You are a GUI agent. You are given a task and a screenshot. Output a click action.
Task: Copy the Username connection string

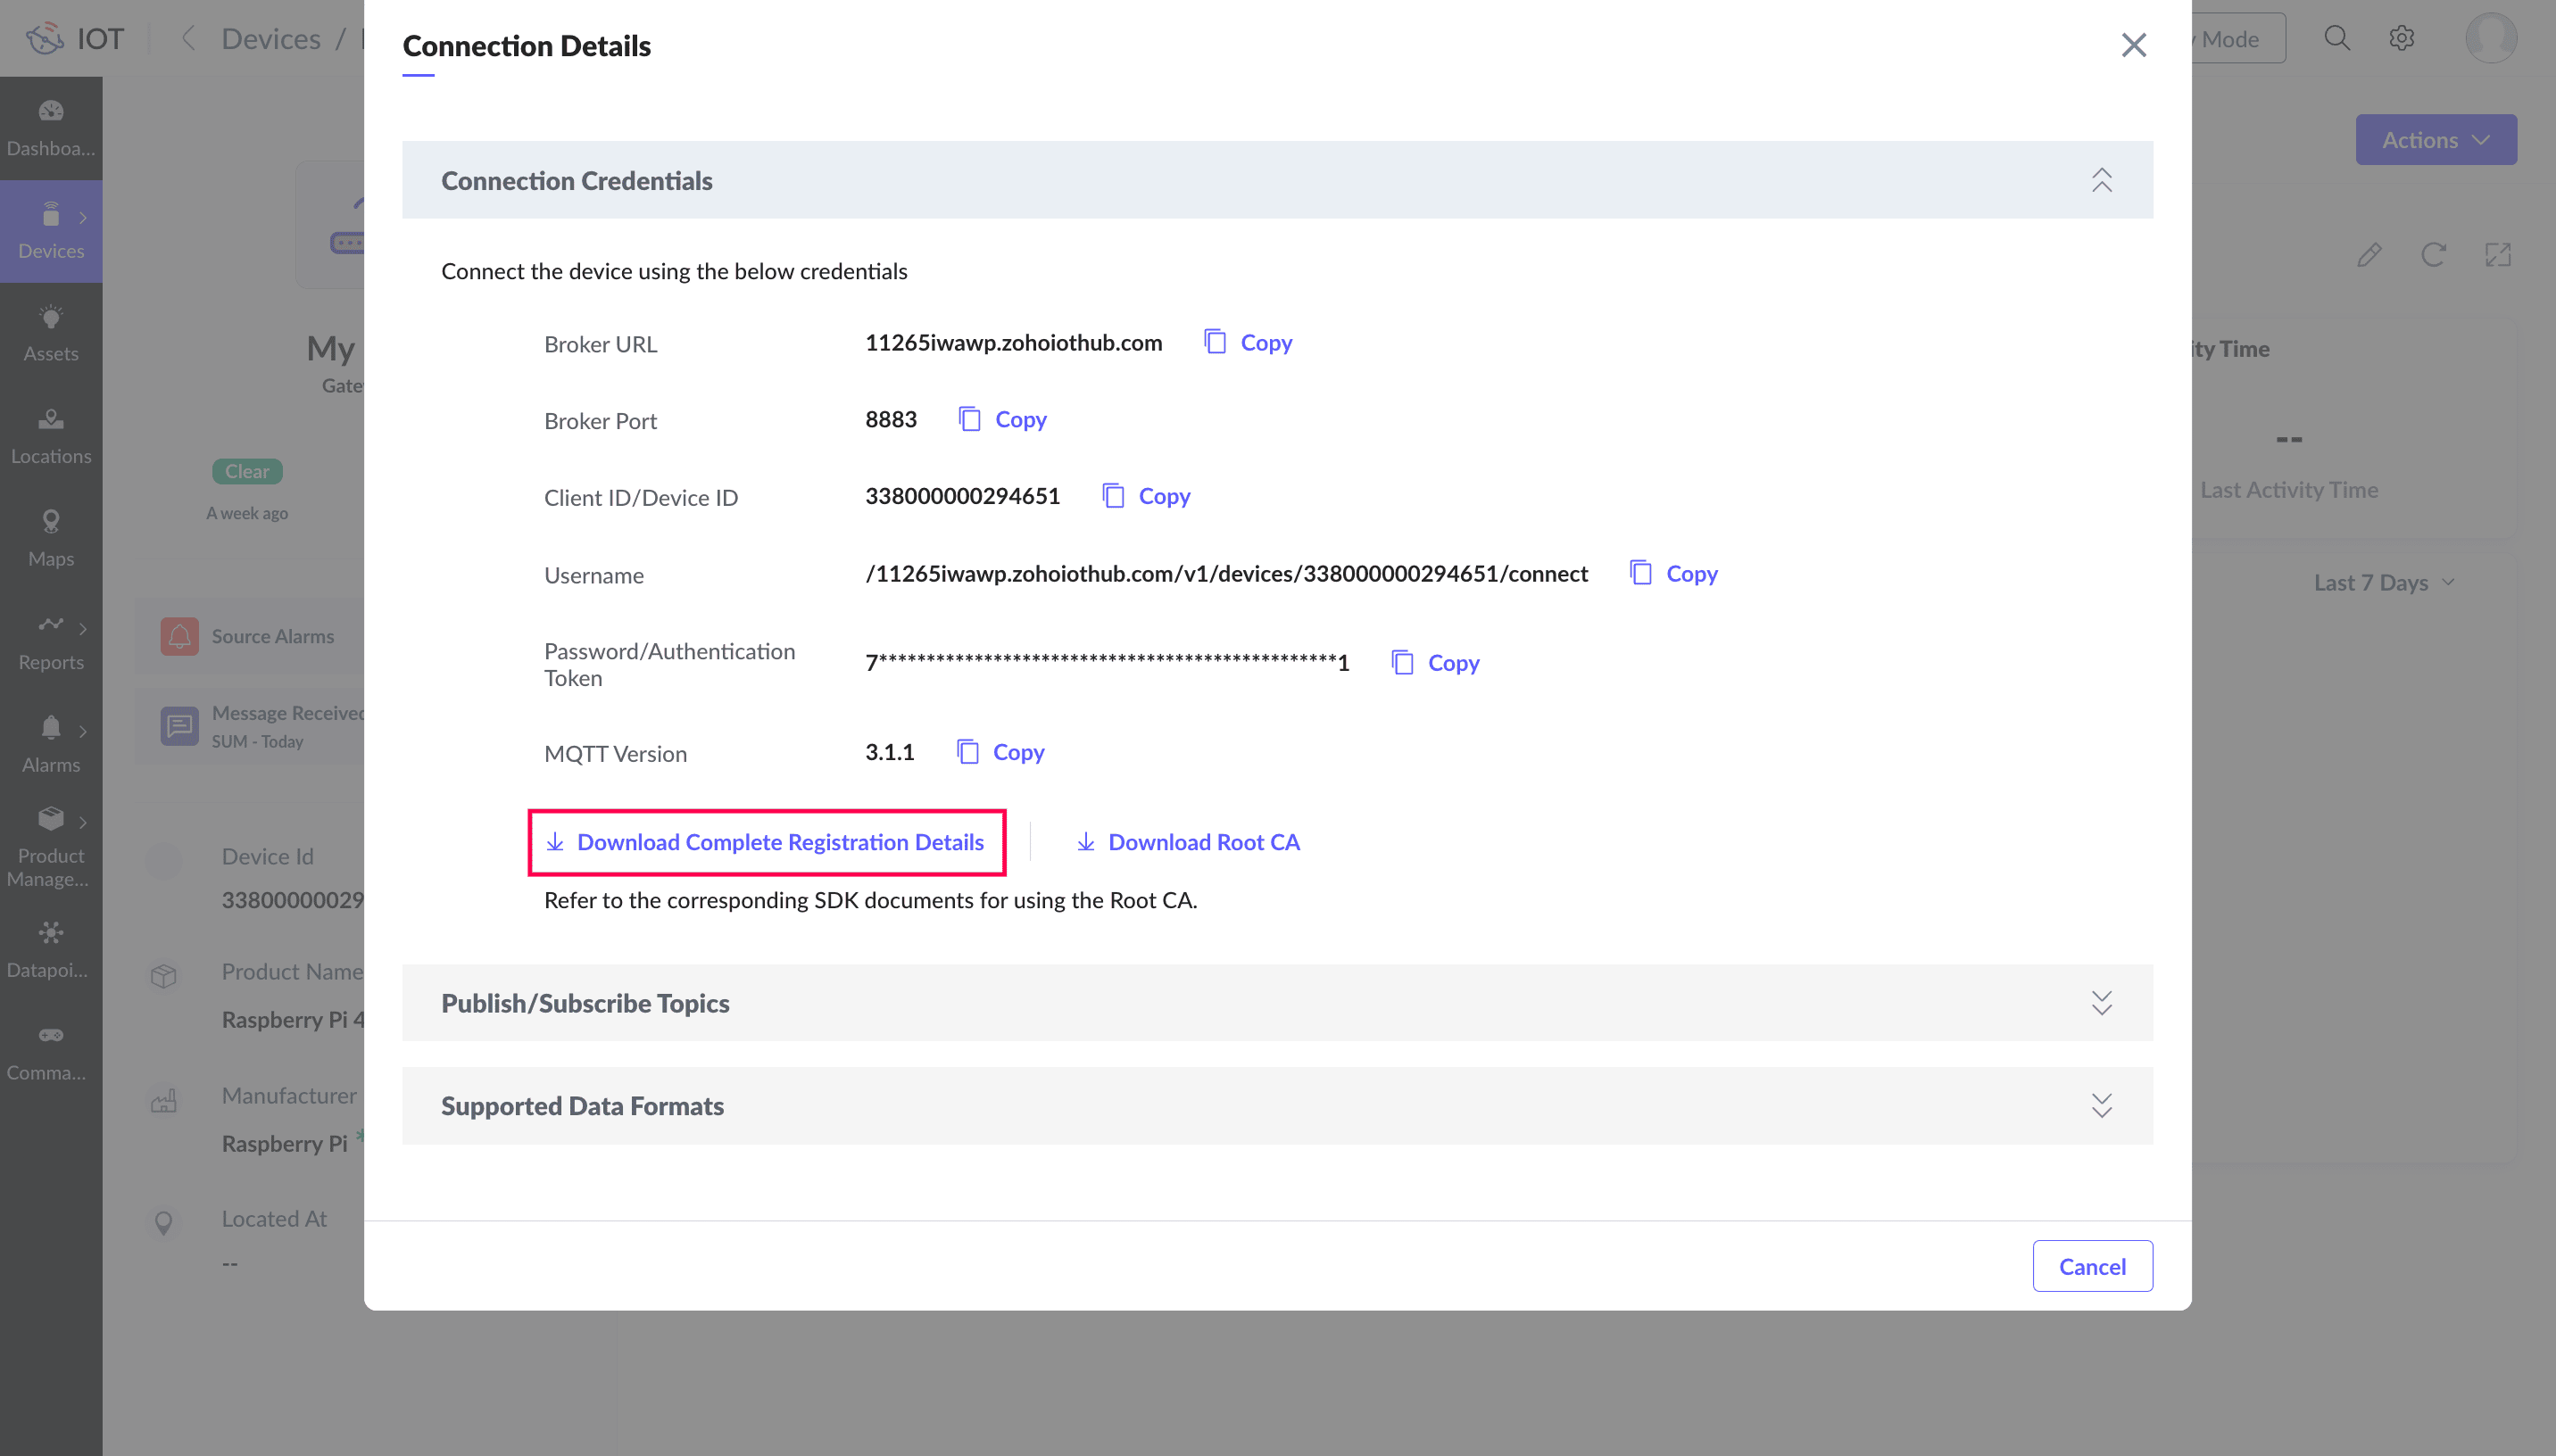coord(1675,574)
